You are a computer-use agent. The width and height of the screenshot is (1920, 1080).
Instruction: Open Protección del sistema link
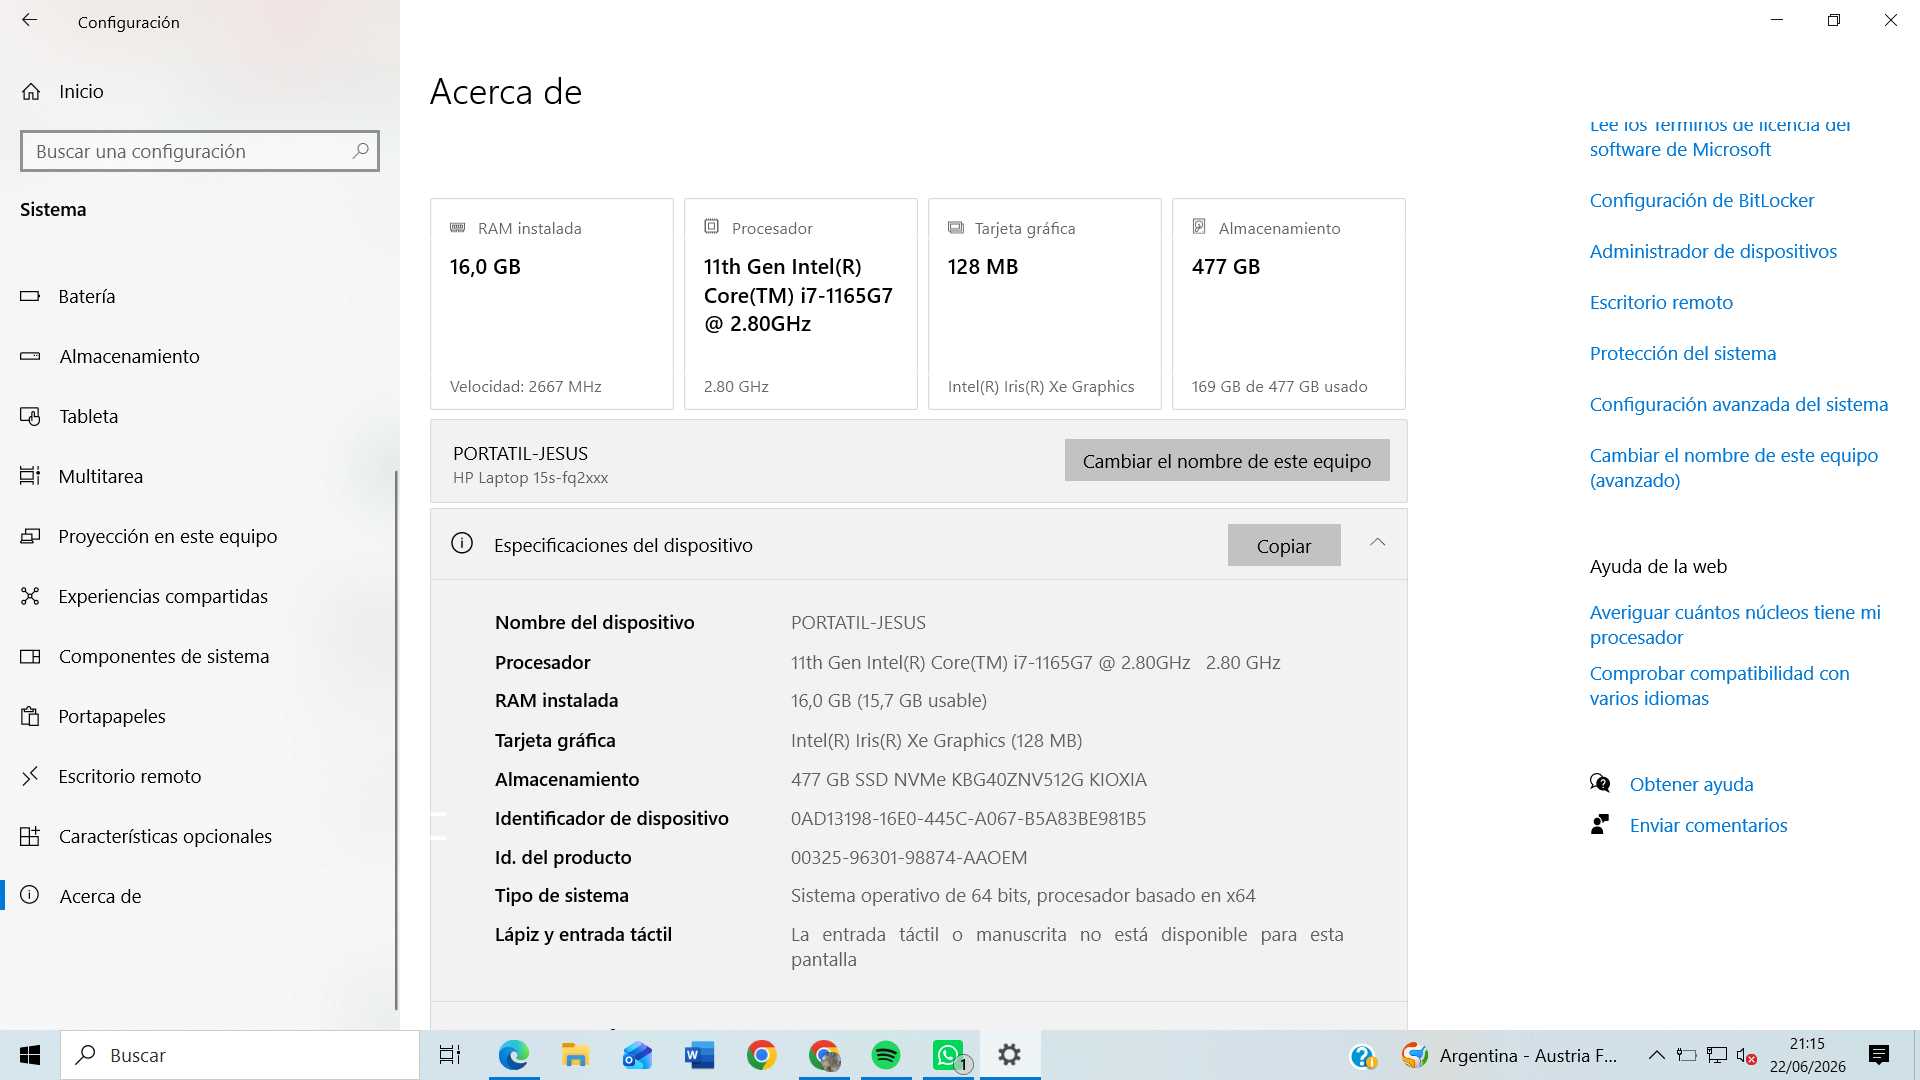[x=1683, y=353]
